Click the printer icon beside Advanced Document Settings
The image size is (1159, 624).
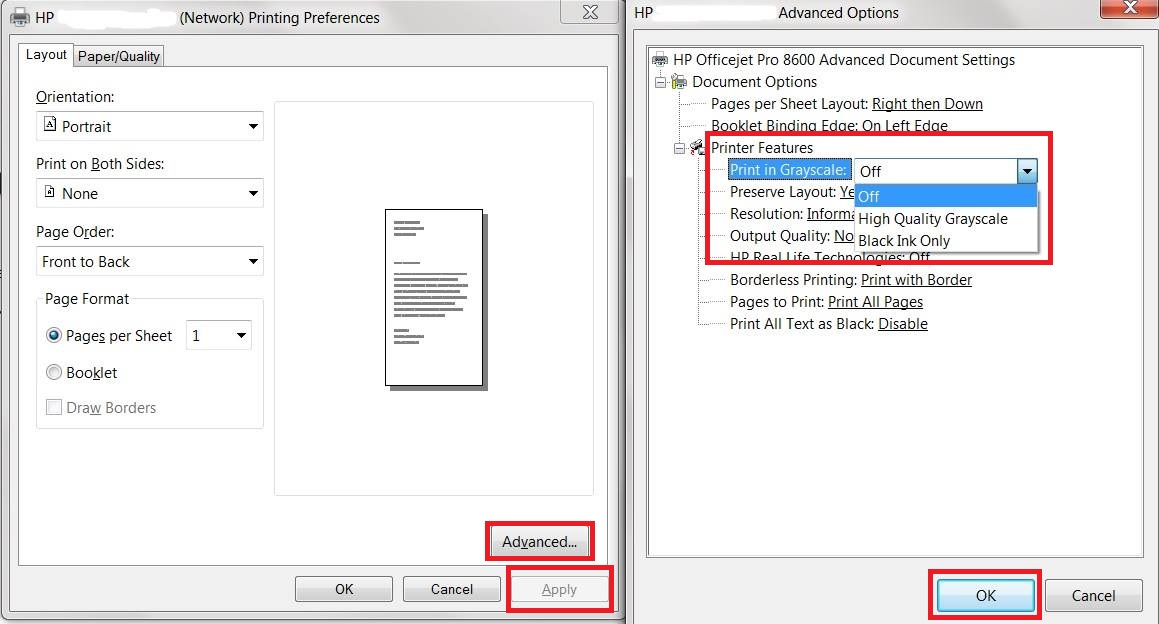tap(660, 60)
